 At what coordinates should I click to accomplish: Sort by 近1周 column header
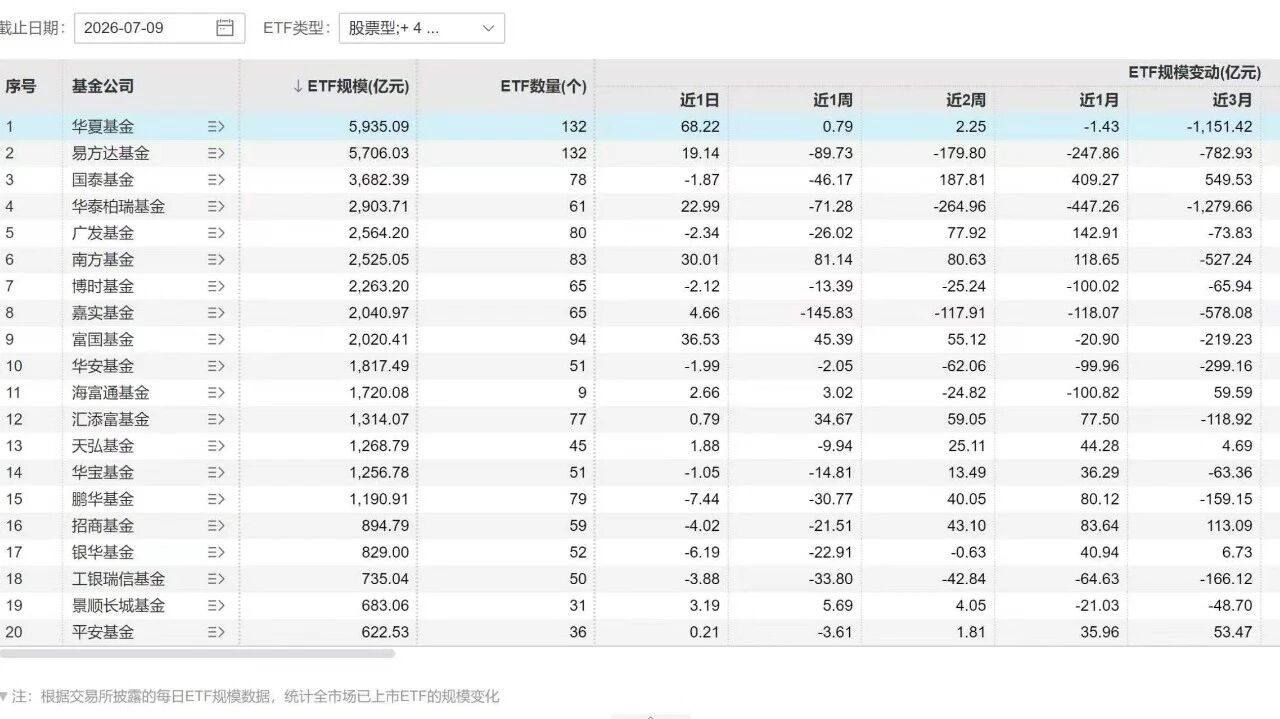tap(833, 100)
